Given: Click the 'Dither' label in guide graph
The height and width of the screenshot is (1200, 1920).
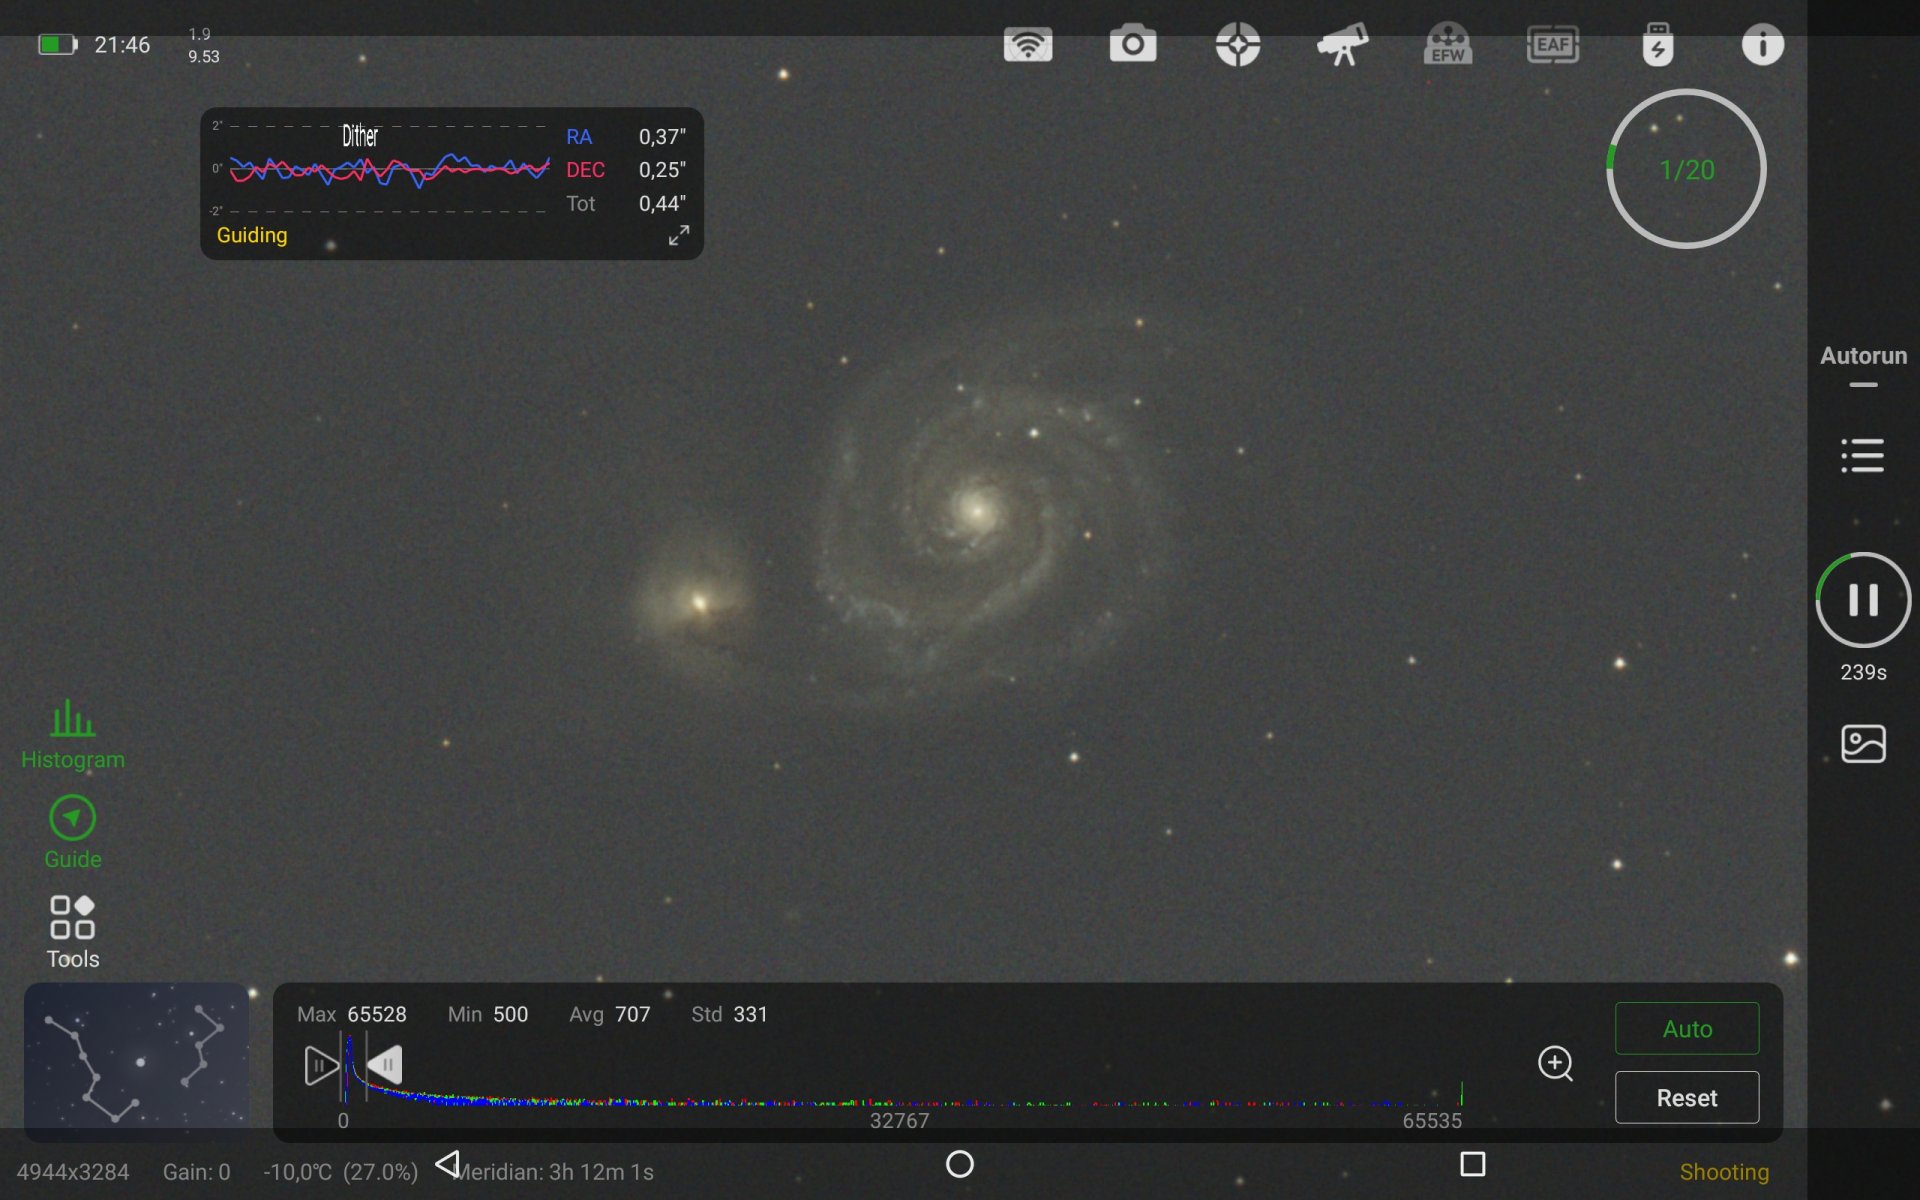Looking at the screenshot, I should [360, 136].
